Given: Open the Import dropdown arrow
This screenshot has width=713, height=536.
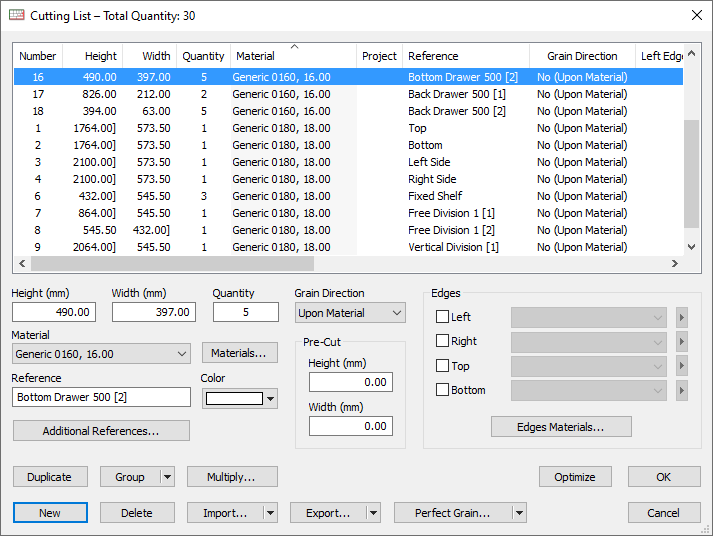Looking at the screenshot, I should click(270, 513).
